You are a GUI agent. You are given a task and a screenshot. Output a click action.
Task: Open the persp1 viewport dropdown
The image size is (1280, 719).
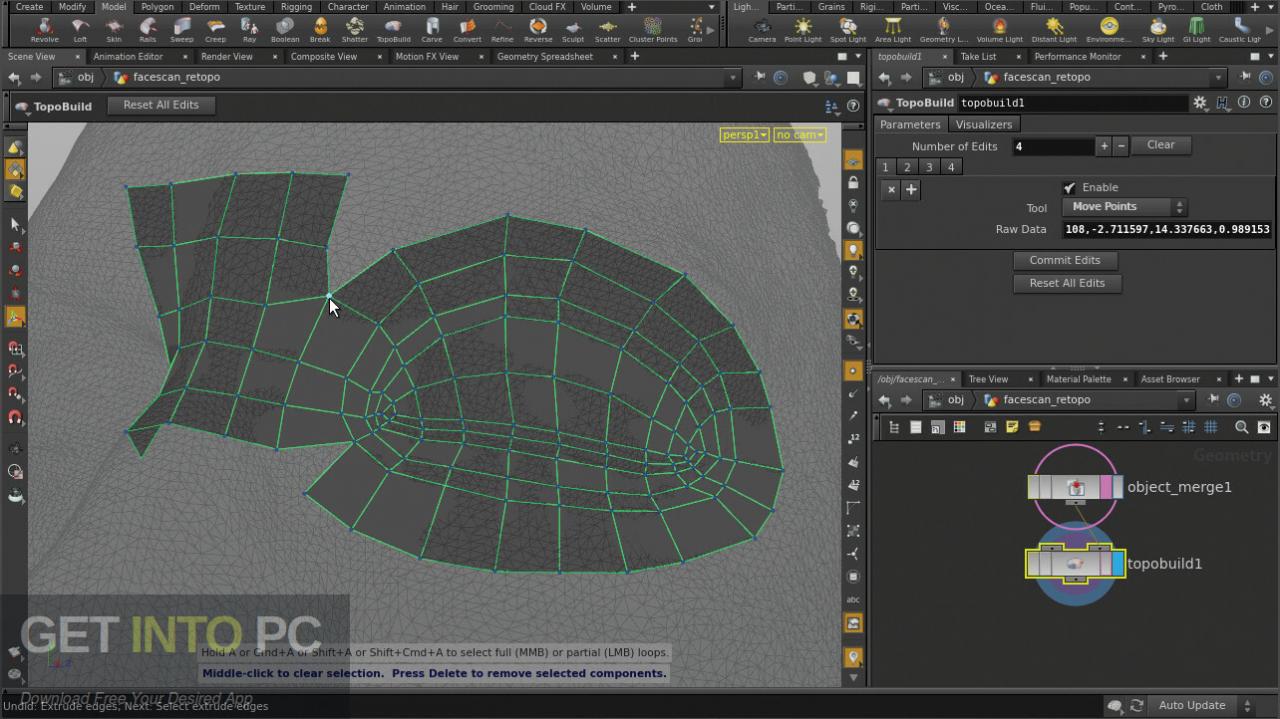[x=744, y=135]
